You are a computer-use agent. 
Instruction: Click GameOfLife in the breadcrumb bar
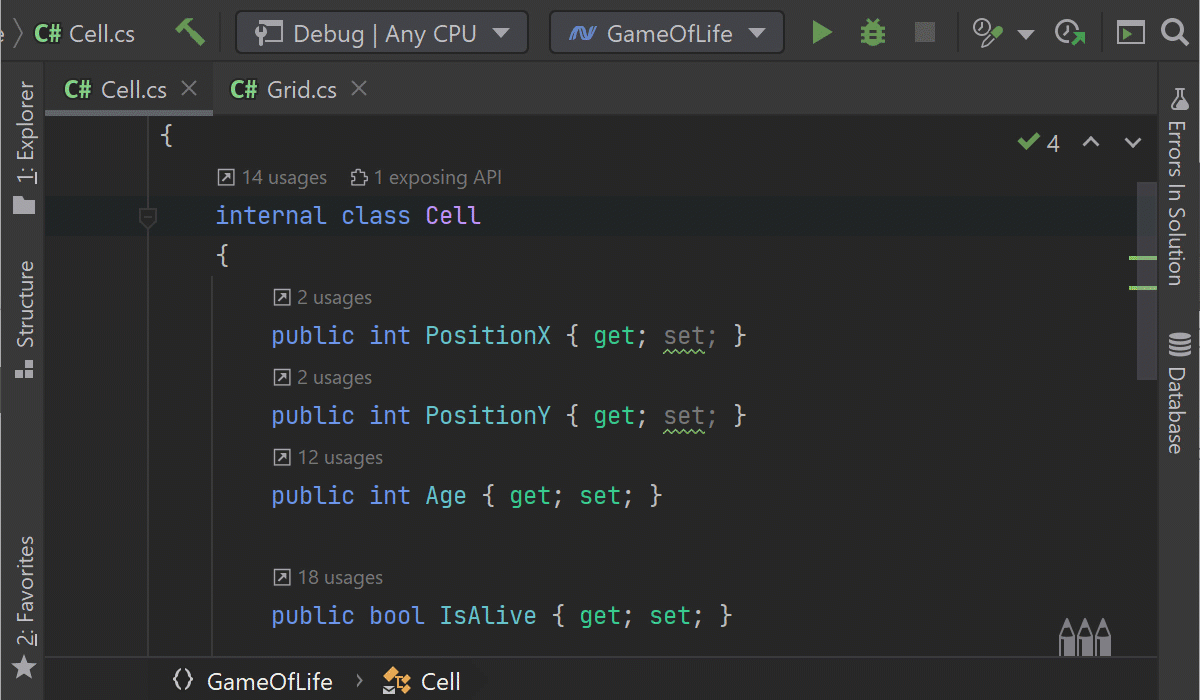(268, 681)
